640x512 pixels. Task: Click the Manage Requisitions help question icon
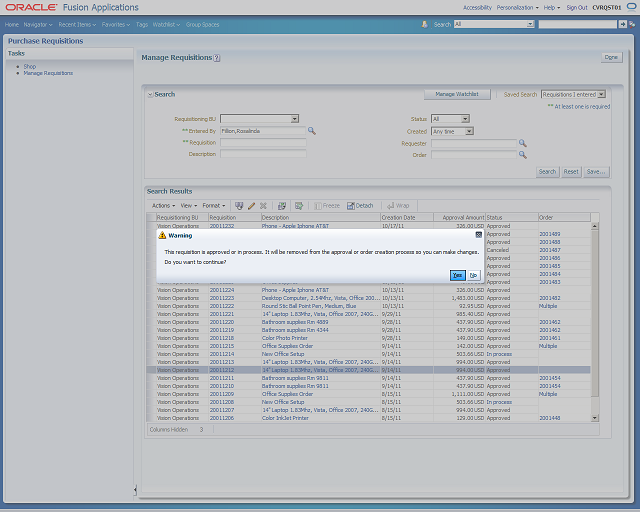[x=217, y=58]
